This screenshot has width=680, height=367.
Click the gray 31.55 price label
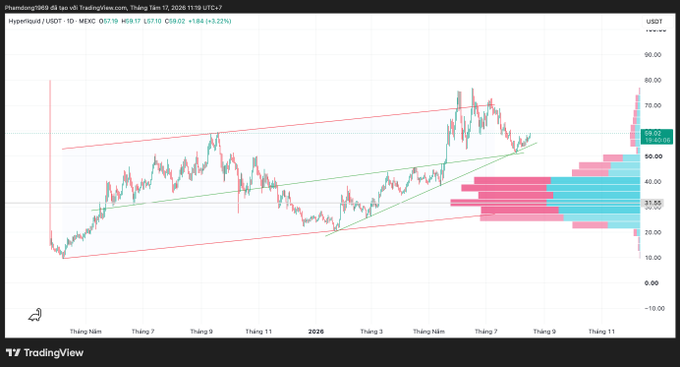[653, 203]
